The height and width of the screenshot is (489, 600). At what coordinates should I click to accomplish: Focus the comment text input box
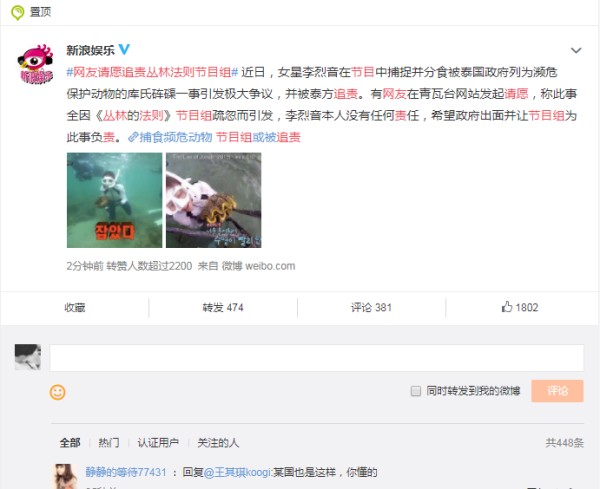tap(317, 357)
